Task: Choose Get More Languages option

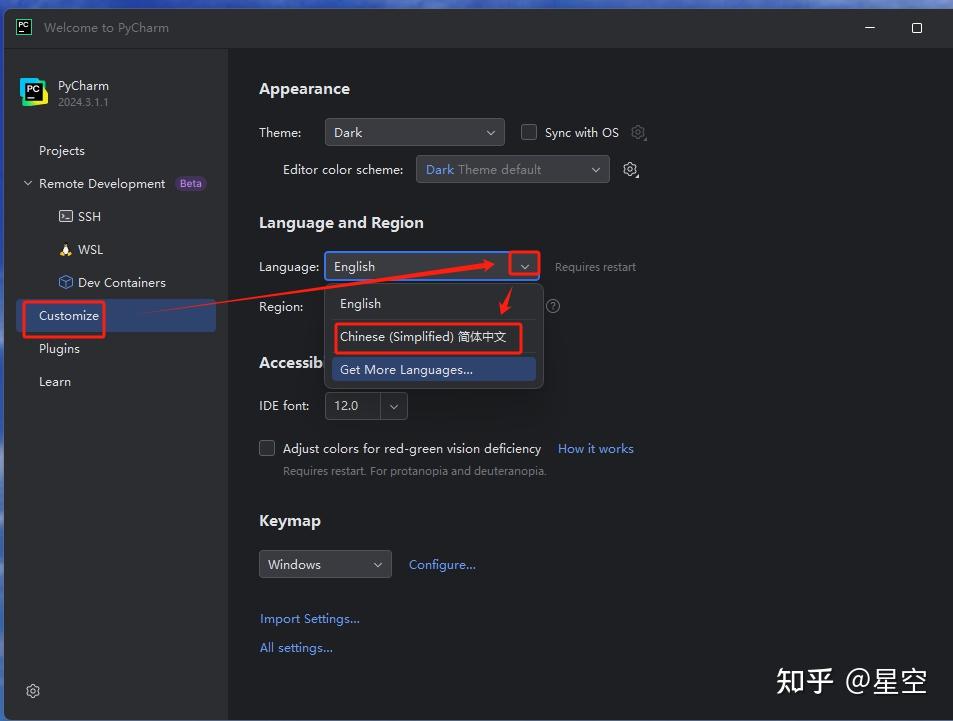Action: (x=433, y=370)
